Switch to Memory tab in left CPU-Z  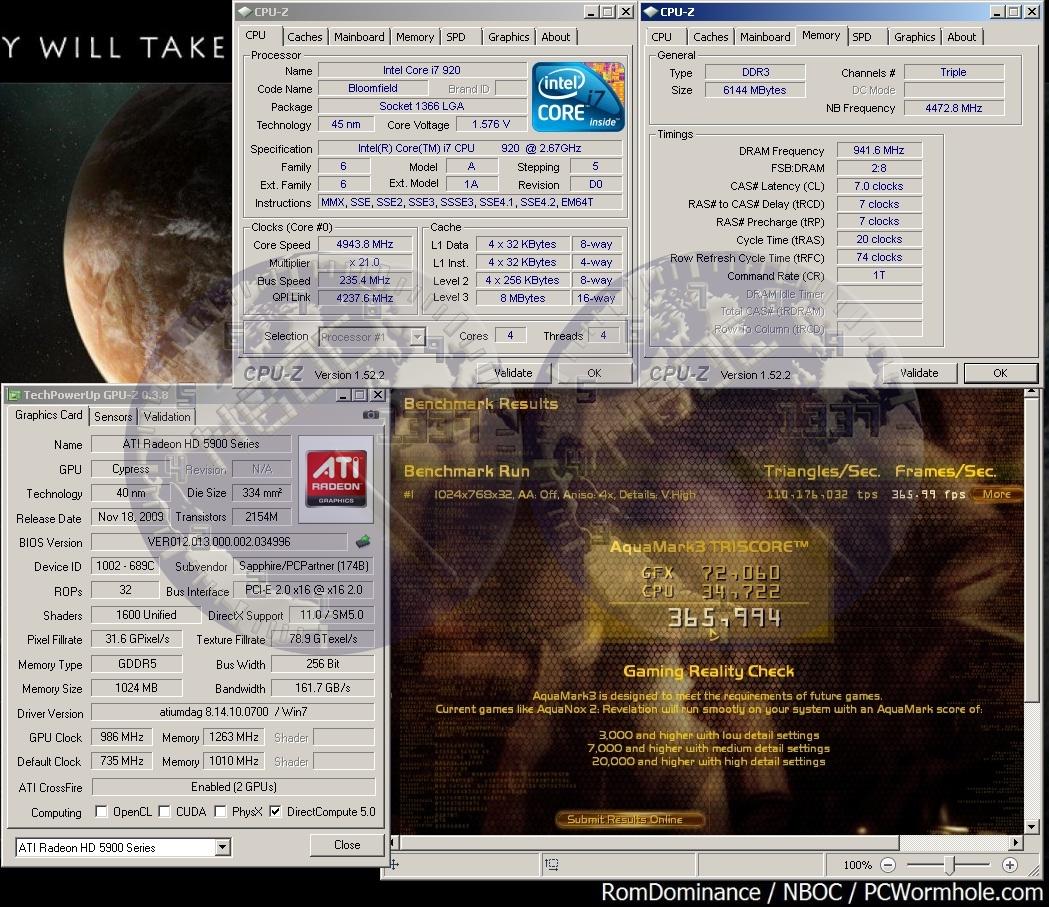point(415,37)
